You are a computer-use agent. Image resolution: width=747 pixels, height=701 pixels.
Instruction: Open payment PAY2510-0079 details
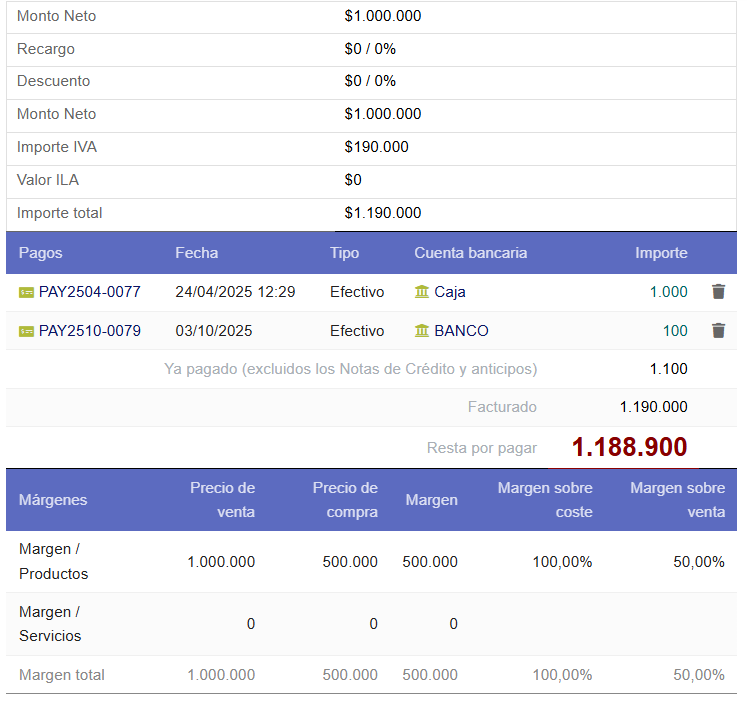[x=89, y=331]
